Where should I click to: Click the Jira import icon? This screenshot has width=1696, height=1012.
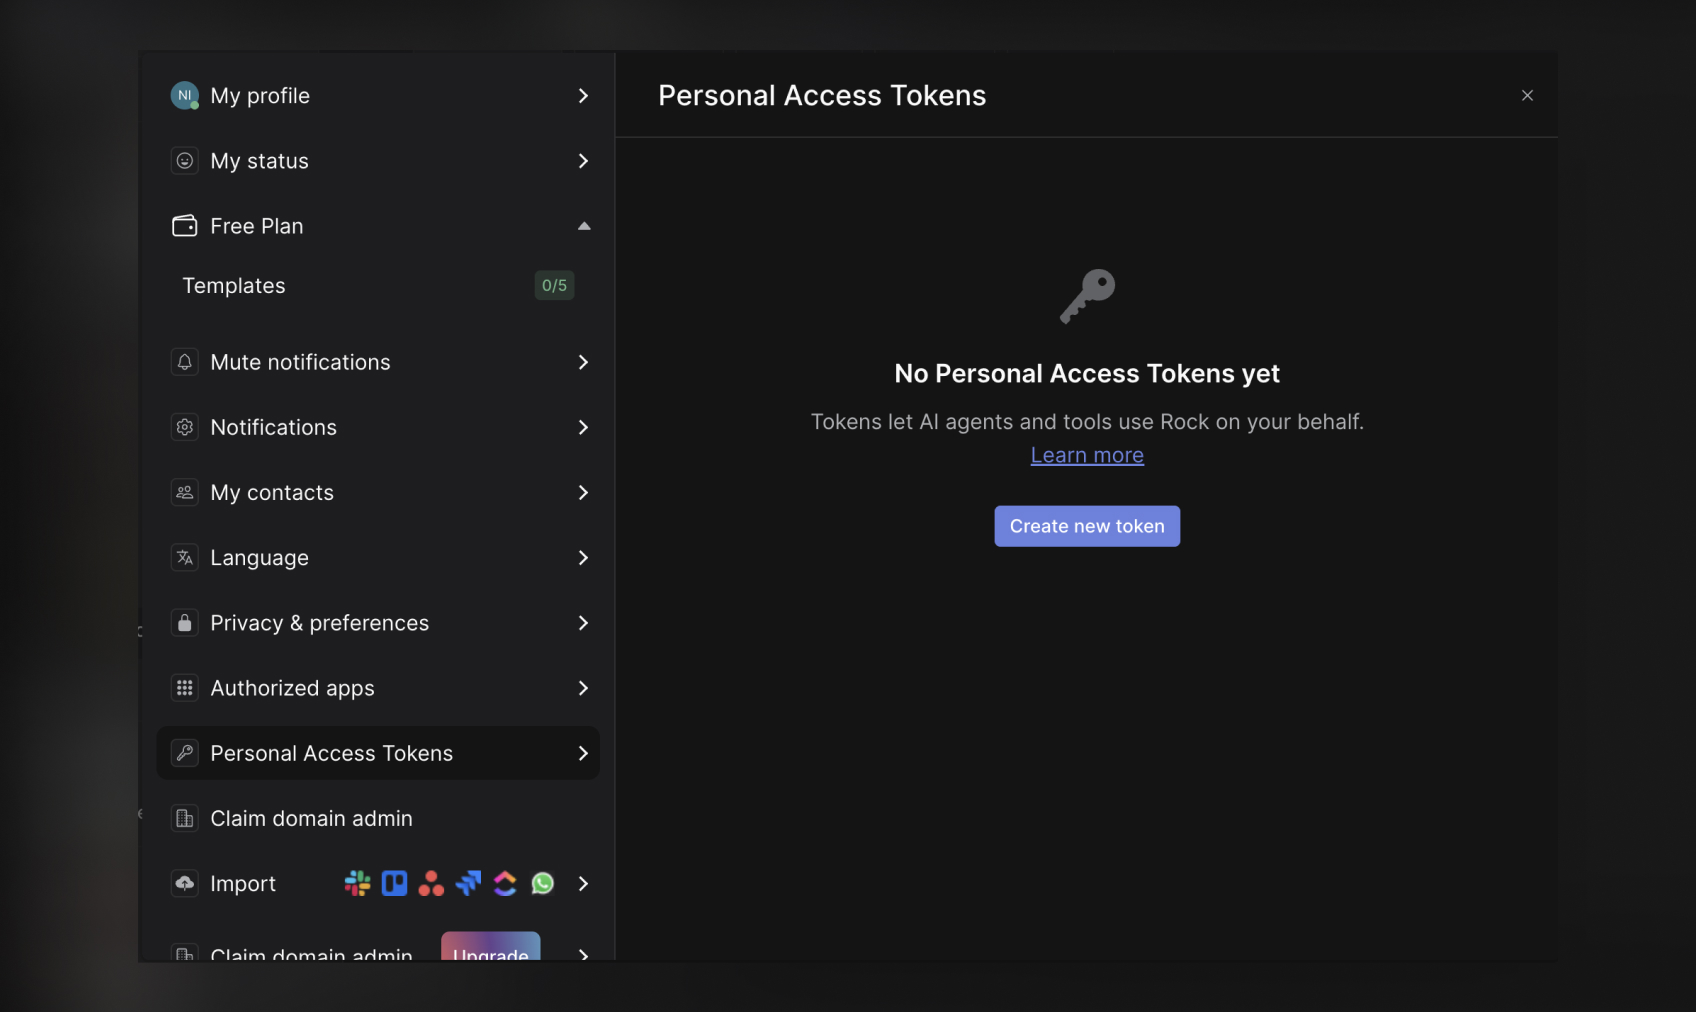coord(468,884)
